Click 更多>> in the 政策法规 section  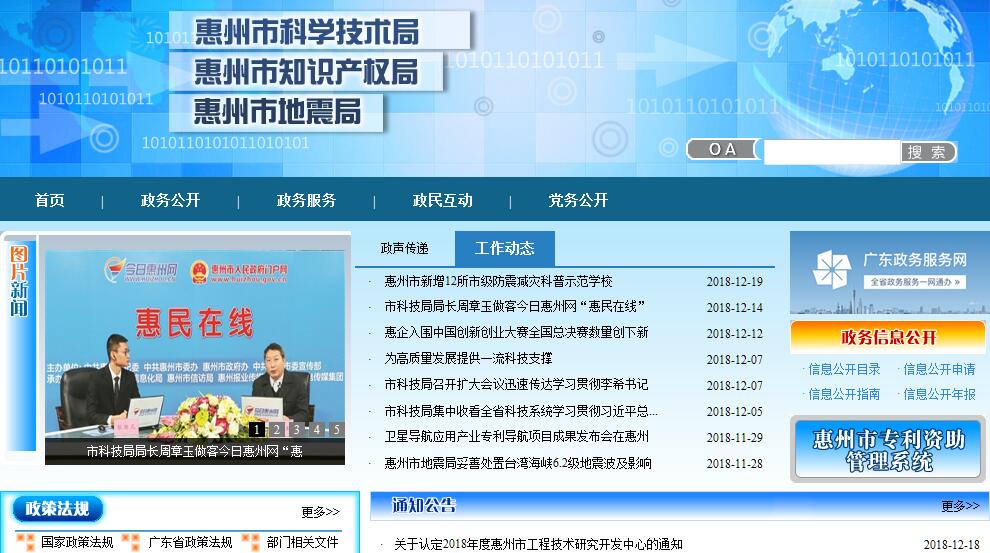[x=320, y=512]
